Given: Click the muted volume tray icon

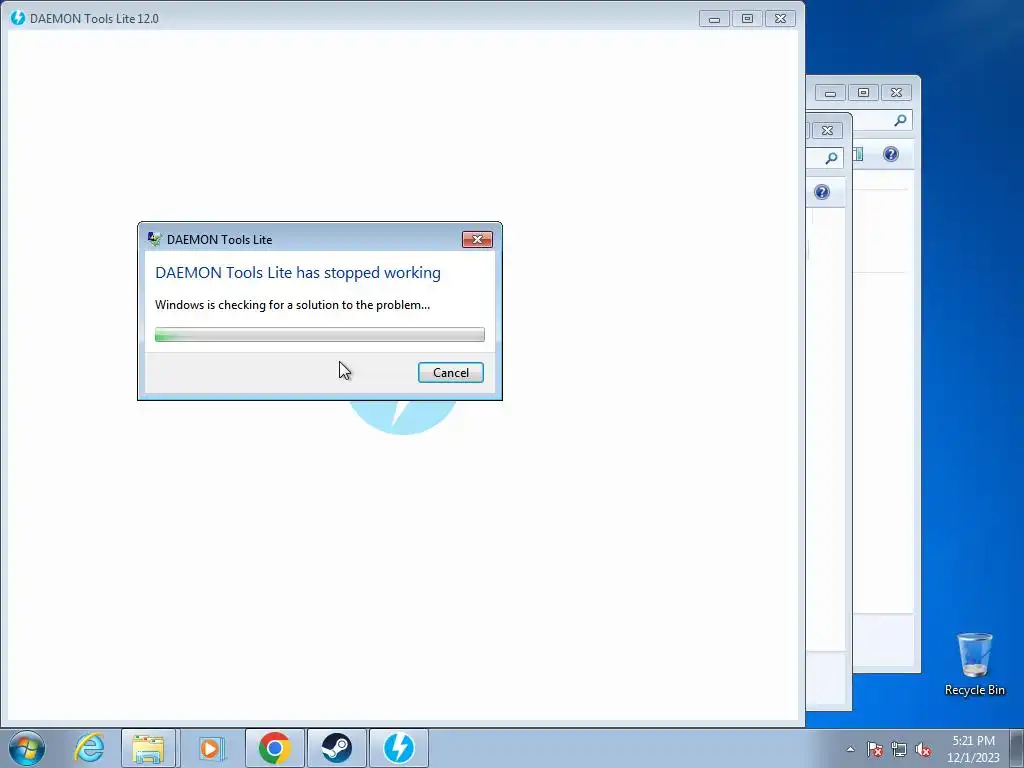Looking at the screenshot, I should click(923, 749).
